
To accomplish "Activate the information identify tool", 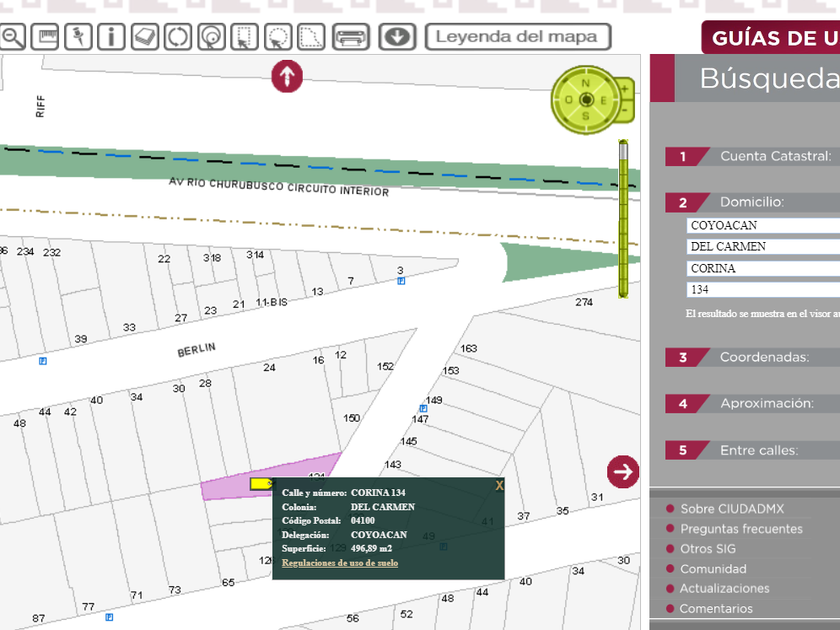I will [110, 37].
